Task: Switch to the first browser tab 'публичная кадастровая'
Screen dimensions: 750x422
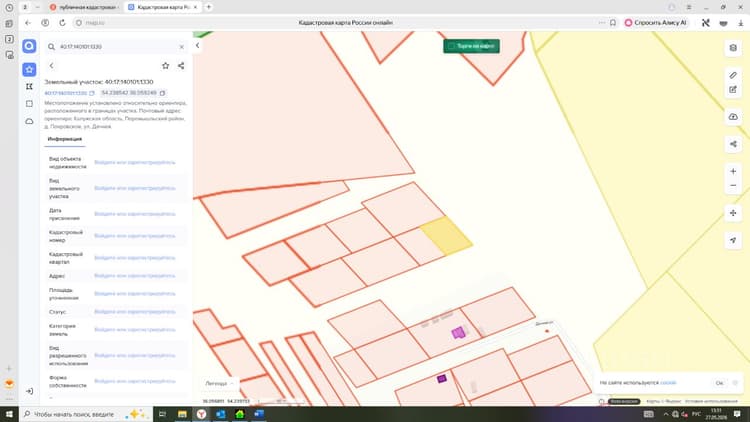Action: pos(84,7)
